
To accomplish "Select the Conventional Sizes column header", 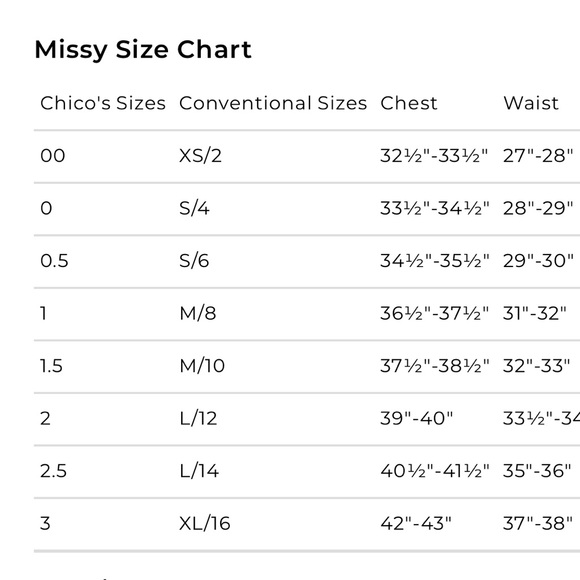I will click(x=273, y=103).
